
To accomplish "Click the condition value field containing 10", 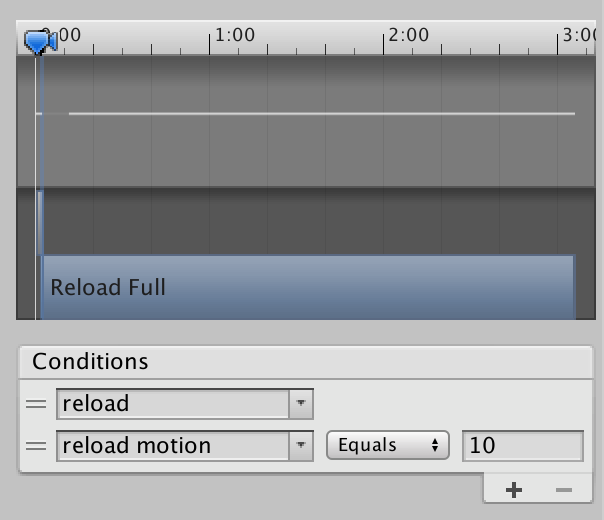I will [x=522, y=446].
